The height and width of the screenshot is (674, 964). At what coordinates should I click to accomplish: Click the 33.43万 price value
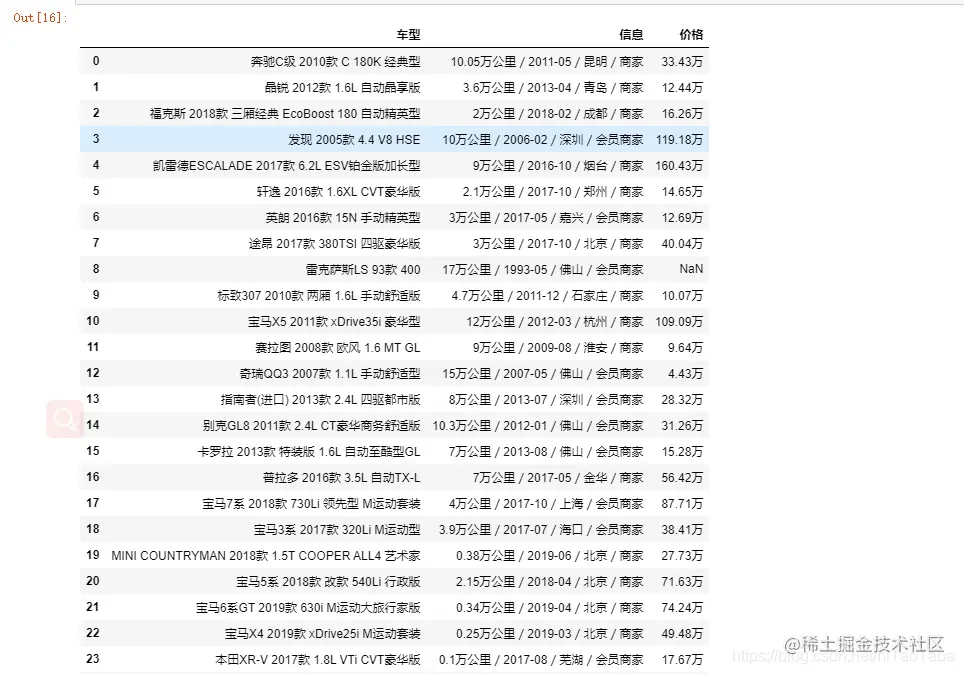point(682,61)
